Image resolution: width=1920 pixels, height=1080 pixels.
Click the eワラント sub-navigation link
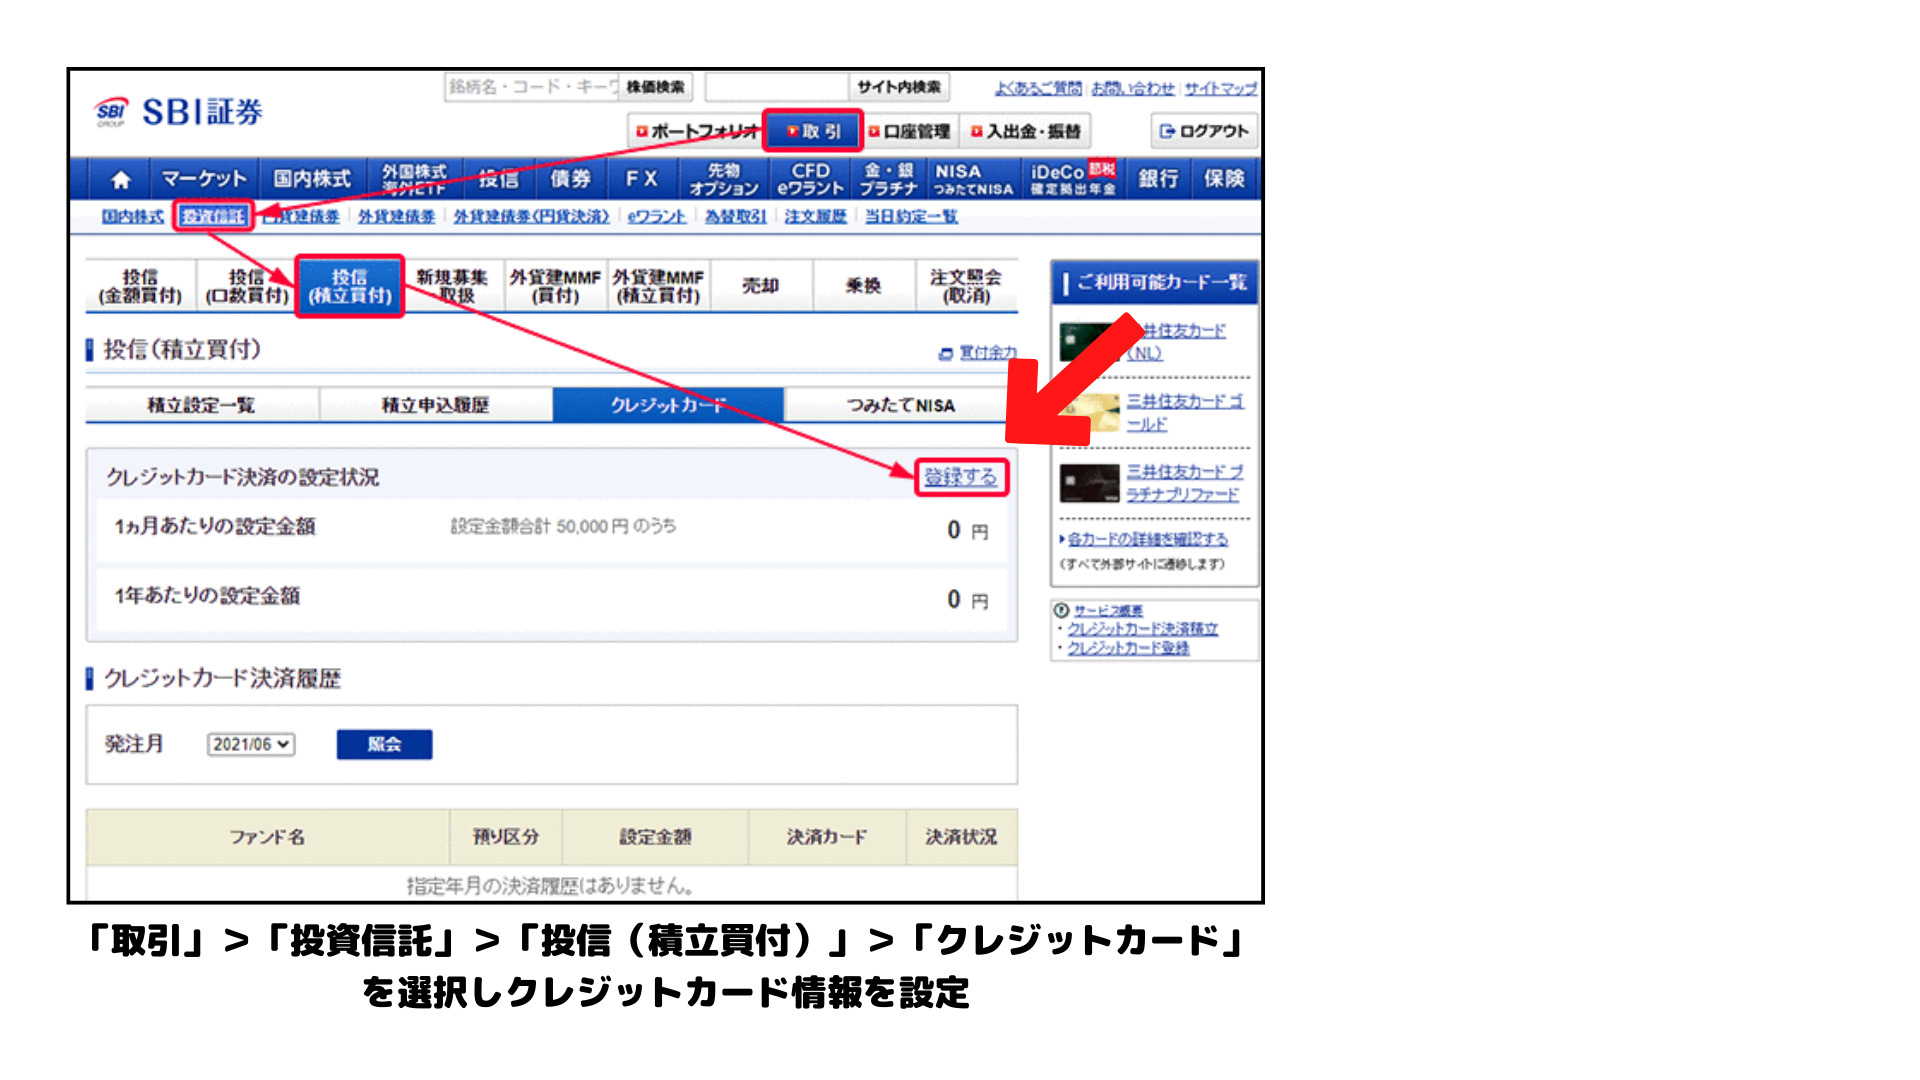(657, 217)
